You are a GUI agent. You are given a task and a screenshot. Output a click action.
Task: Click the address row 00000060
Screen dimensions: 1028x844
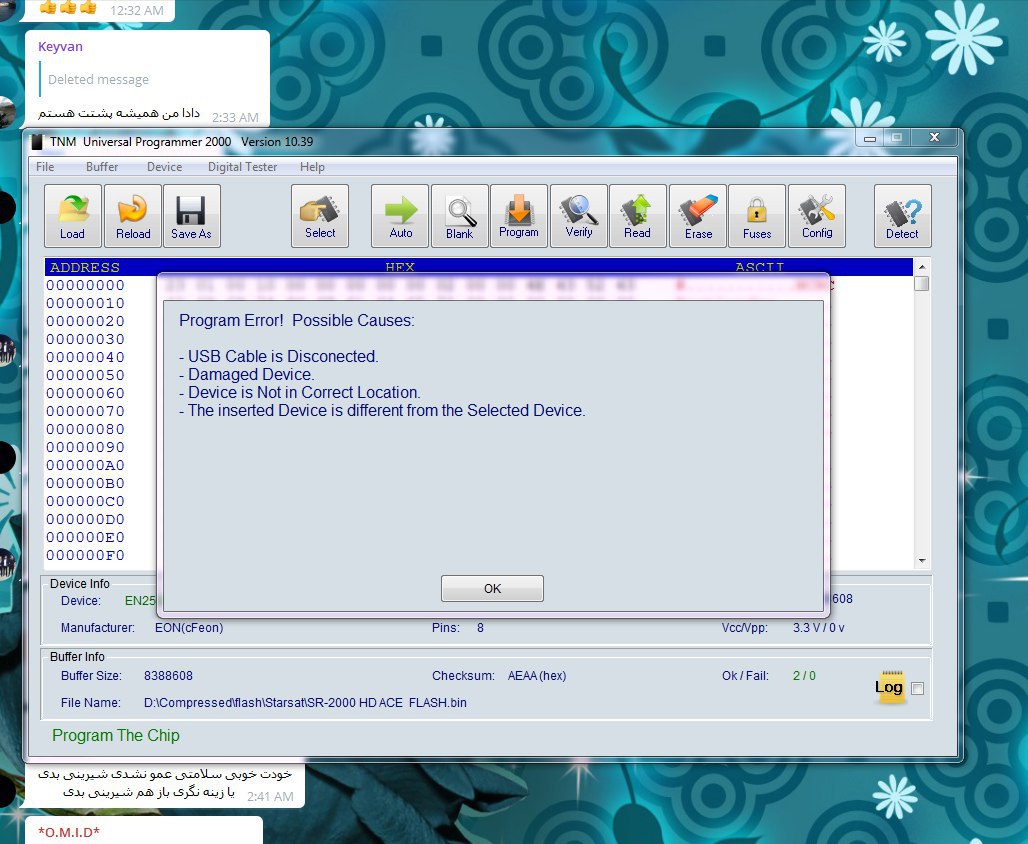[x=85, y=393]
